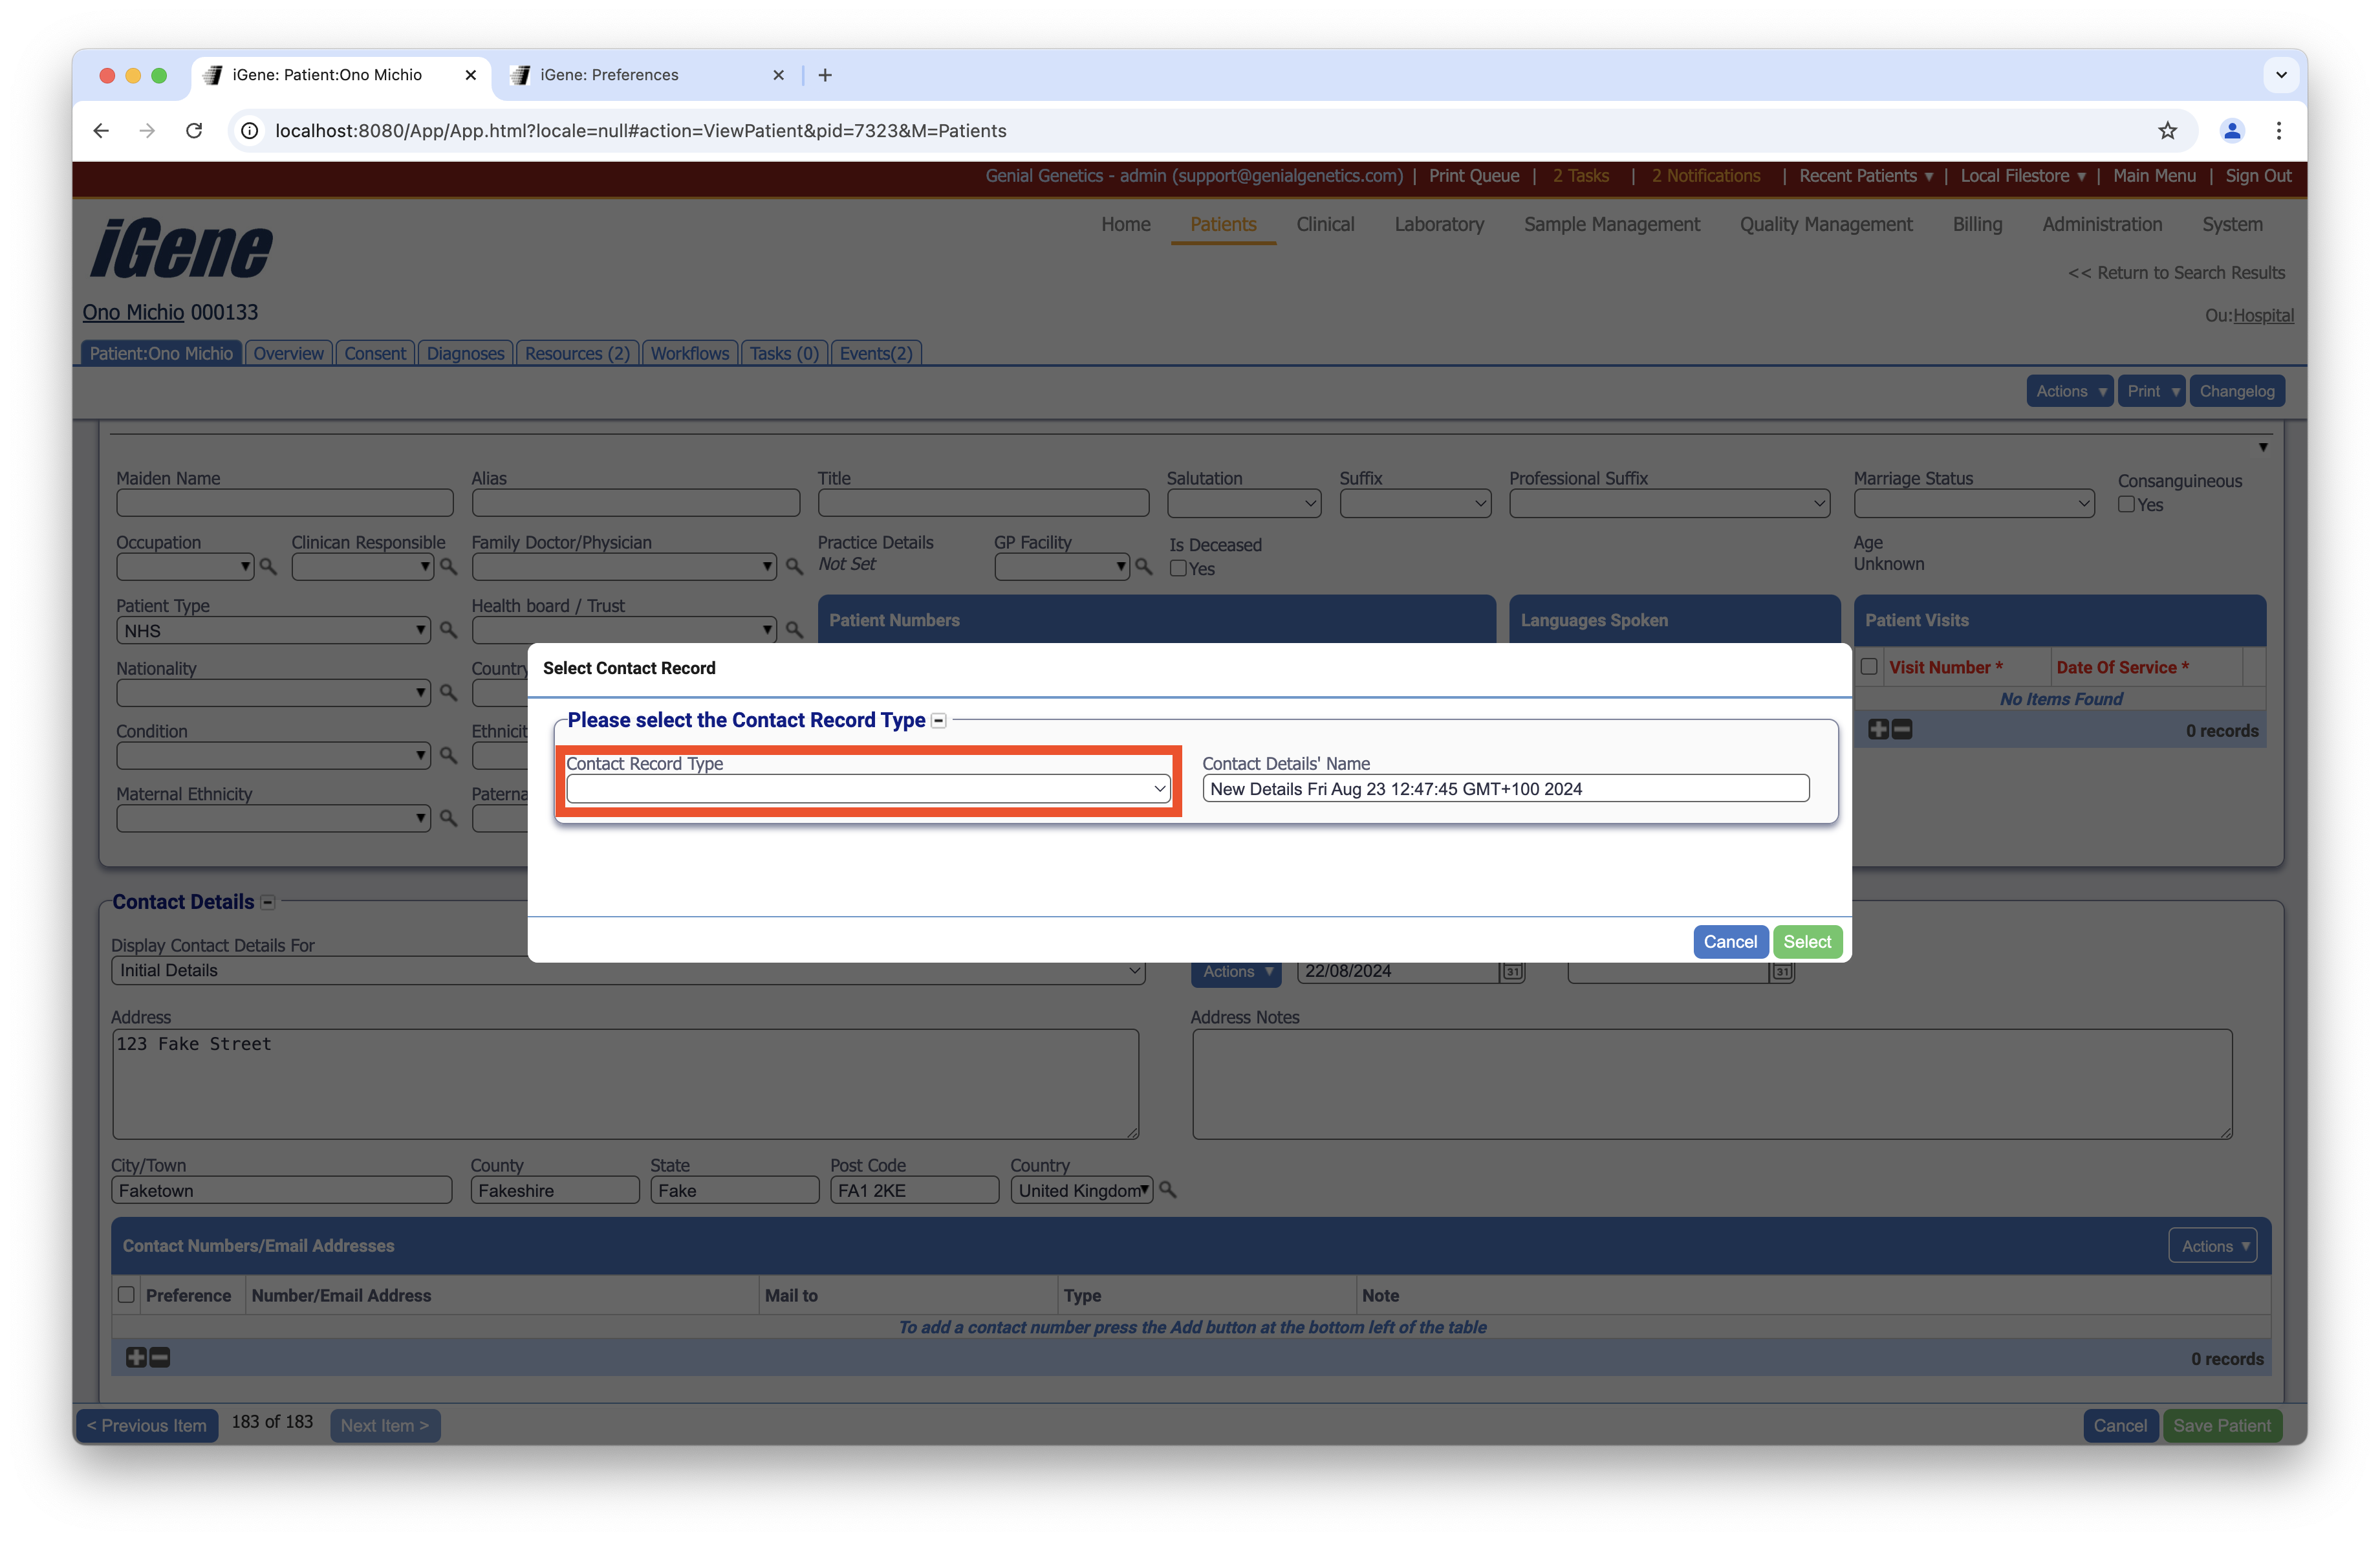Screen dimensions: 2380x1541
Task: Open the Suffix dropdown
Action: [x=1415, y=504]
